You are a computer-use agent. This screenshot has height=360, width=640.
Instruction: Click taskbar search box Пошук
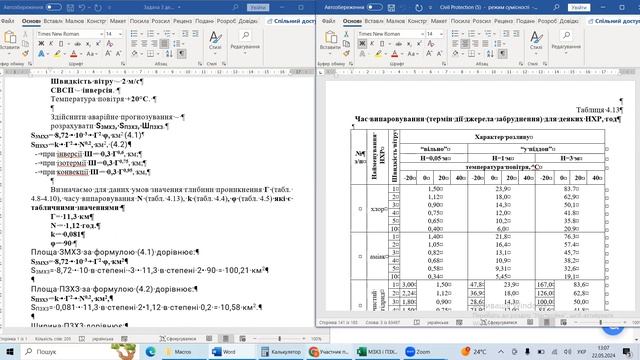point(80,351)
